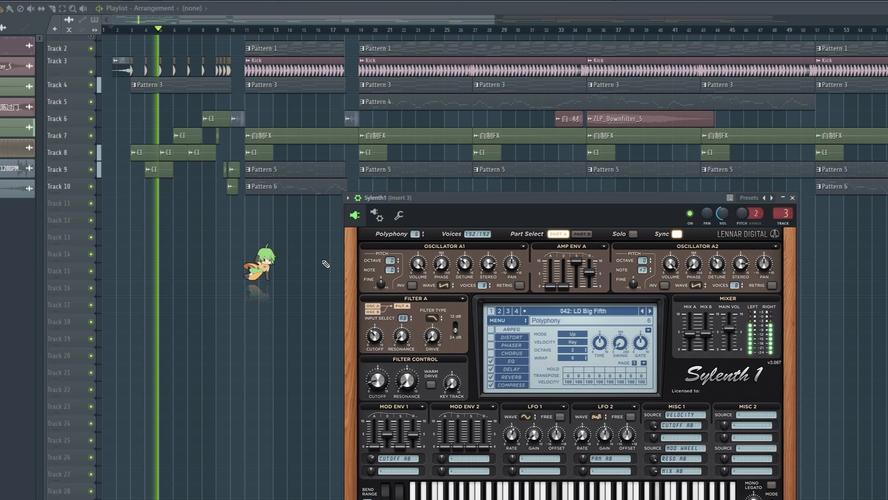Image resolution: width=888 pixels, height=500 pixels.
Task: Select the slice tool in playlist toolbar
Action: click(52, 8)
